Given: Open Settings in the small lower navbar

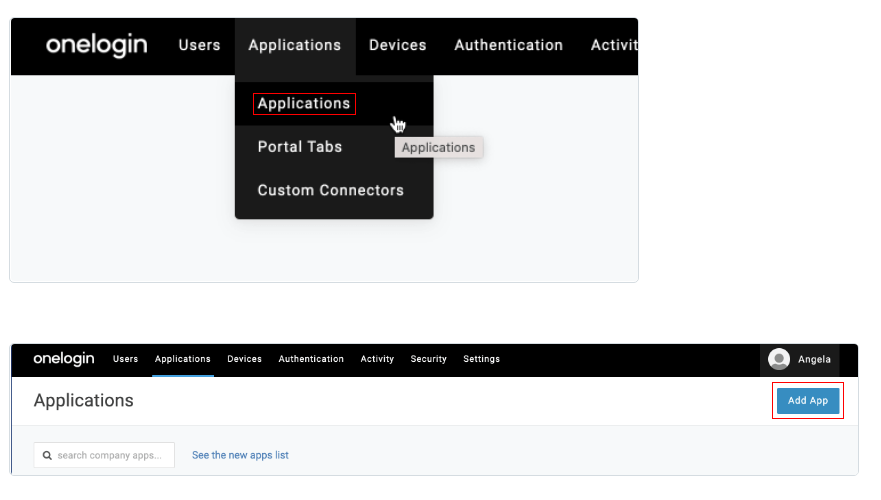Looking at the screenshot, I should [x=481, y=359].
